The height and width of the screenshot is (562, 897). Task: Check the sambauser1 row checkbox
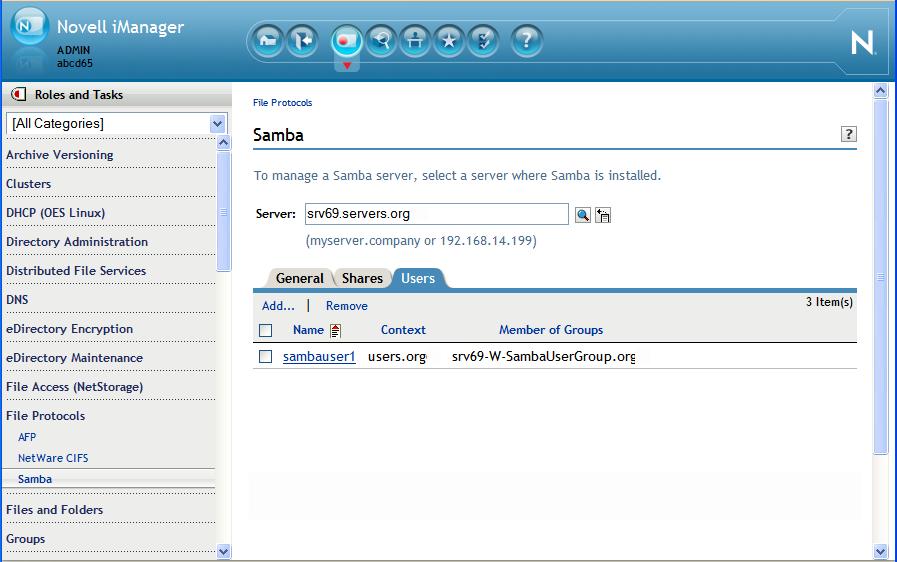click(265, 357)
